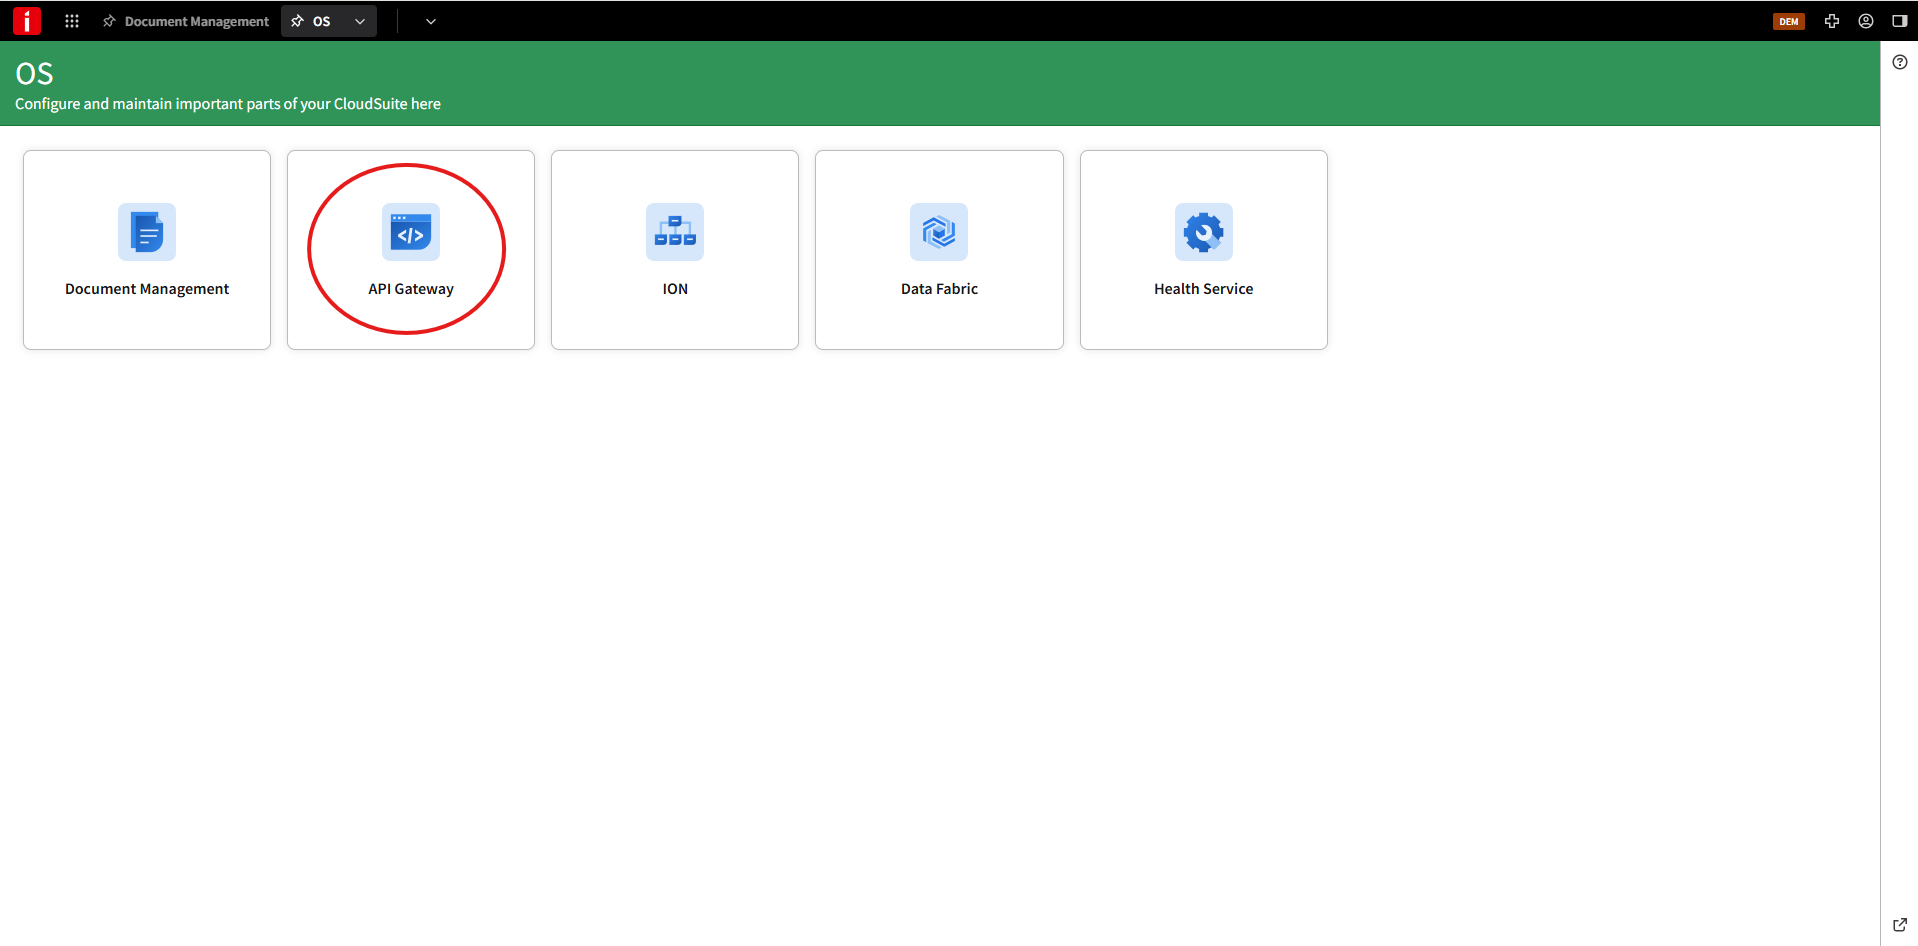This screenshot has height=946, width=1918.
Task: Click the Health Service card label
Action: point(1204,289)
